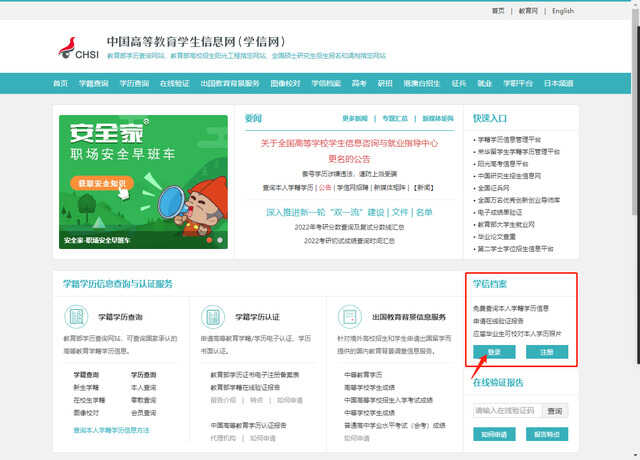Open the 2022年考研分数查询及复试分数线汇总 link
The image size is (640, 460).
click(349, 227)
